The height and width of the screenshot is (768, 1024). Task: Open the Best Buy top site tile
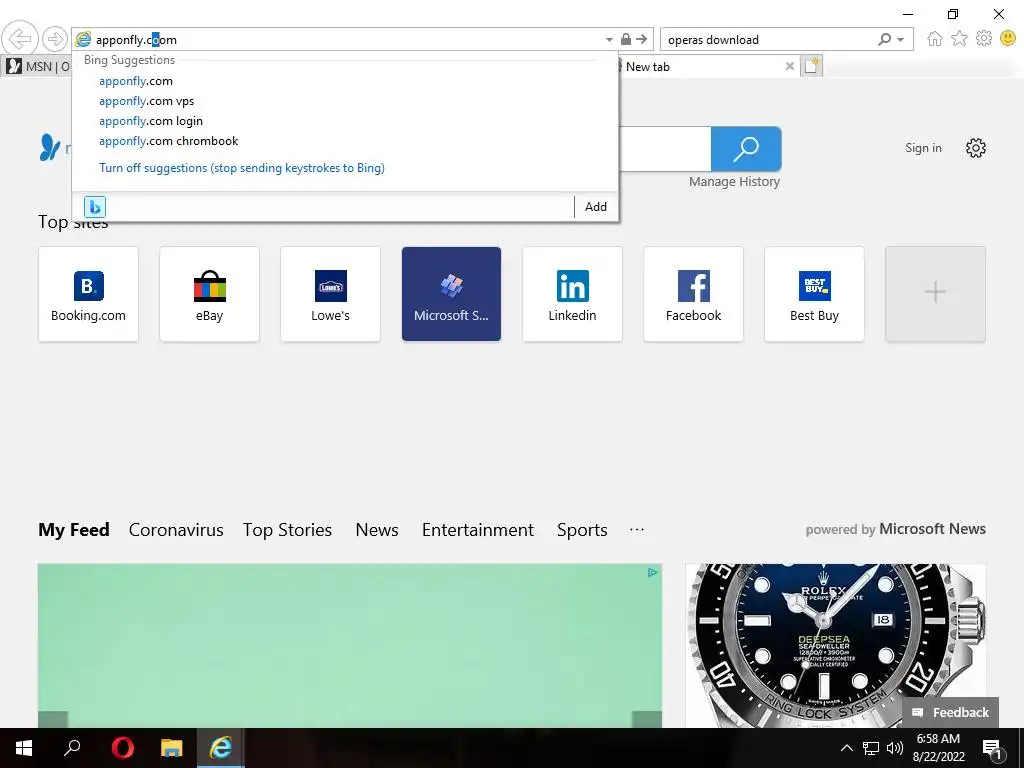coord(814,294)
